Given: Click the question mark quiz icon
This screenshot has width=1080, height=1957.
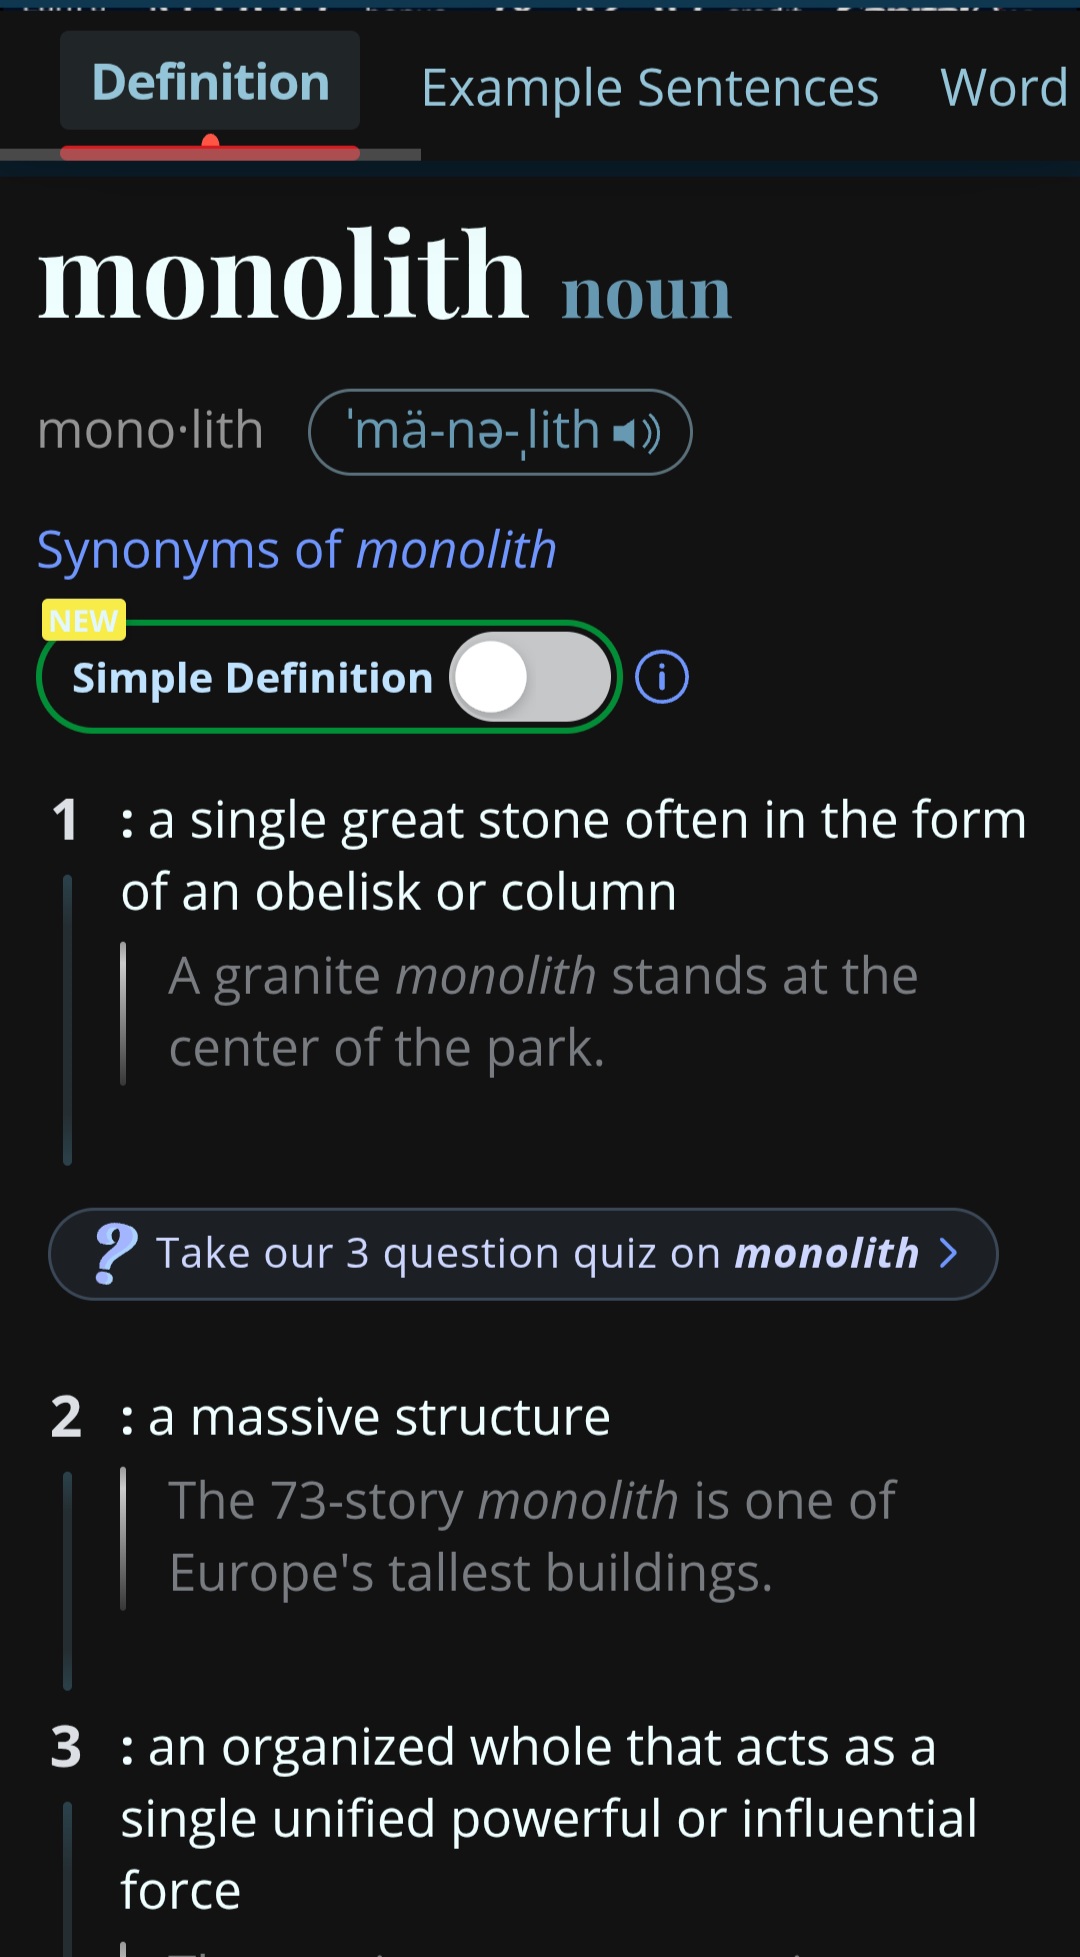Looking at the screenshot, I should point(115,1253).
